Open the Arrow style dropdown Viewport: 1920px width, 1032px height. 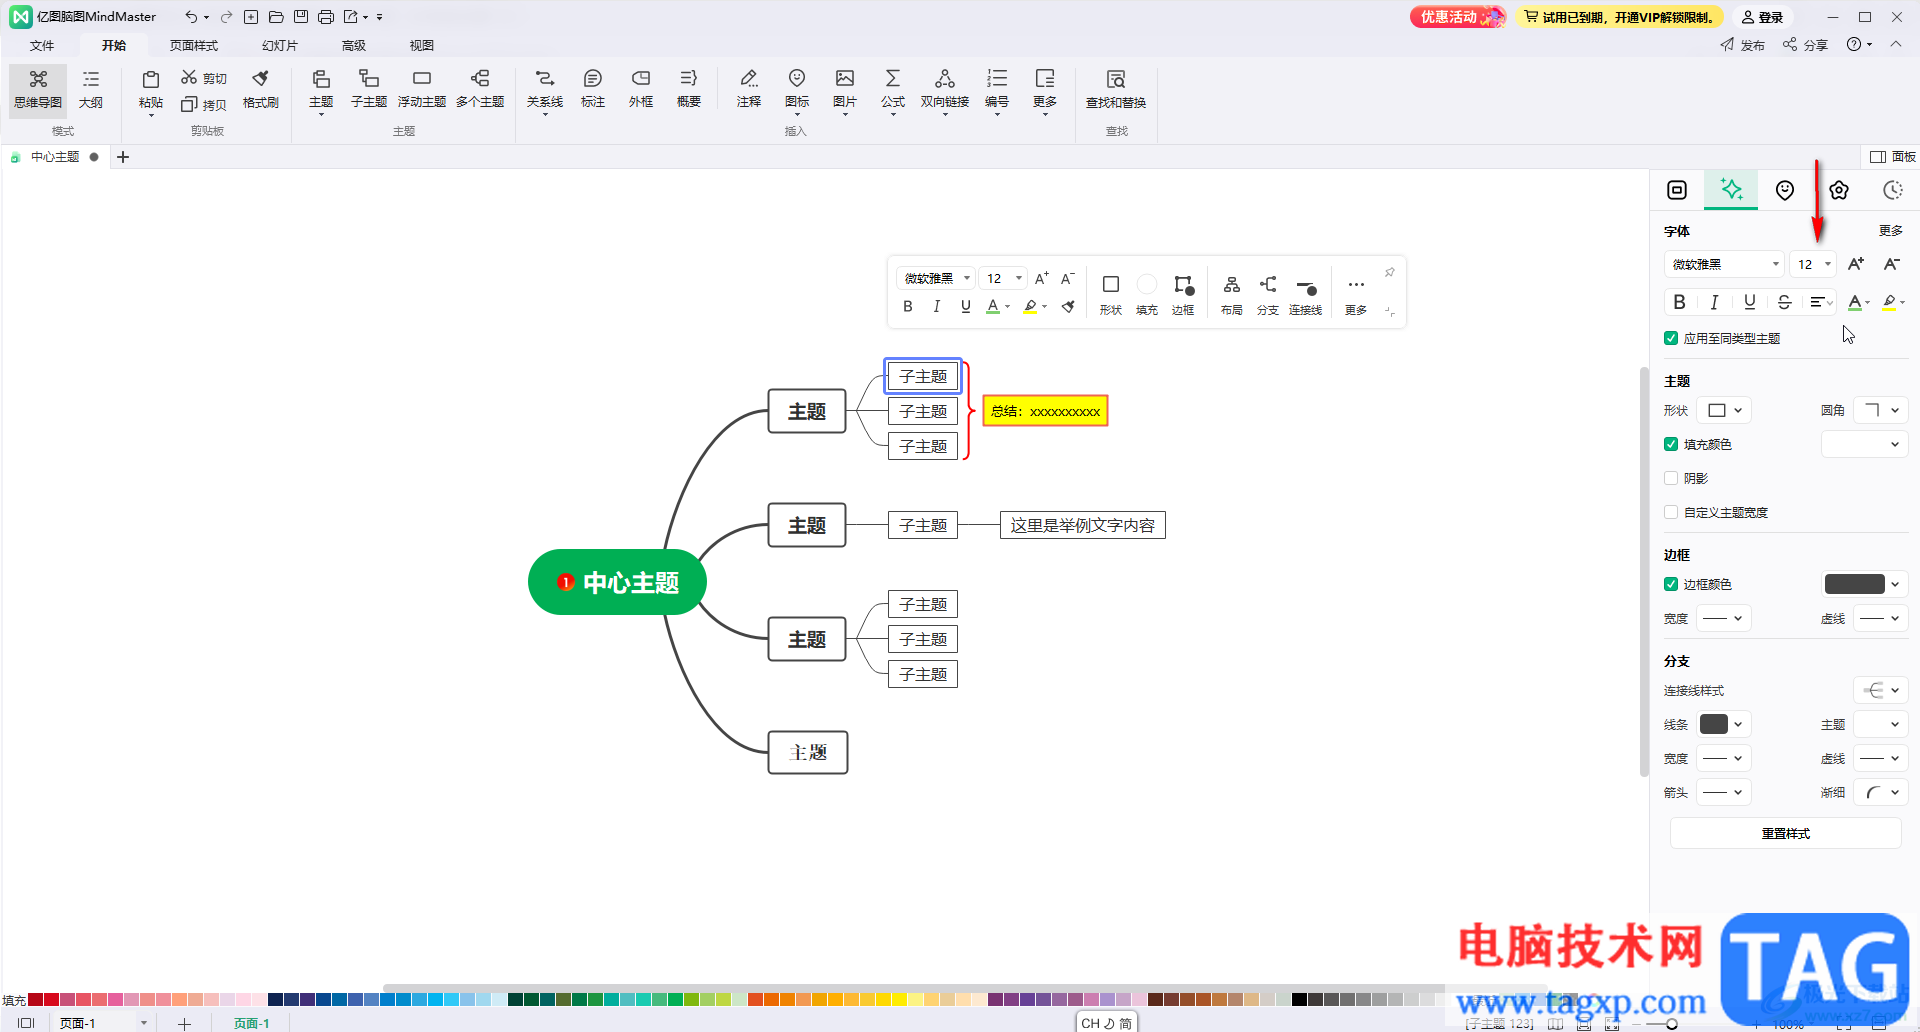(1724, 792)
